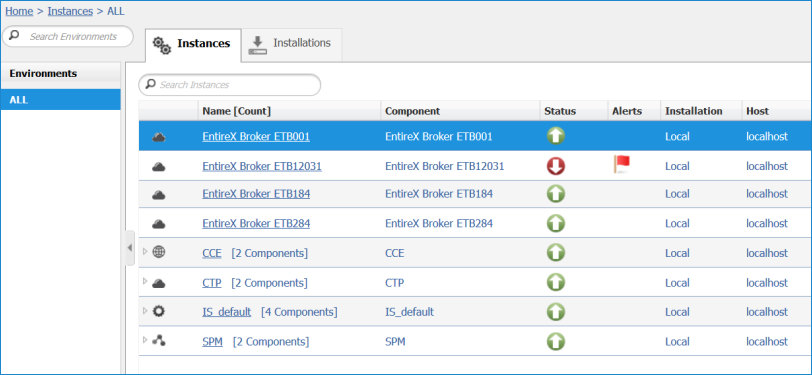Click 'localhost' in the CTP row

pyautogui.click(x=766, y=283)
